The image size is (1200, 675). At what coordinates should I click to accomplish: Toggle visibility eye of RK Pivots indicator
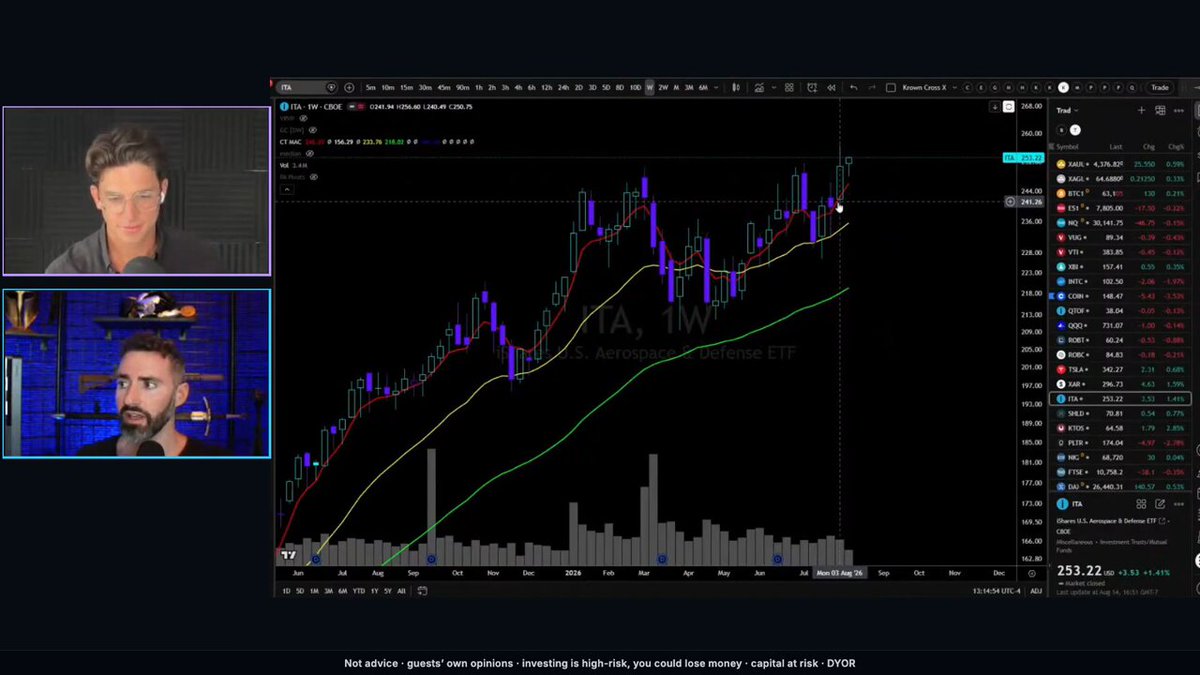click(x=314, y=176)
